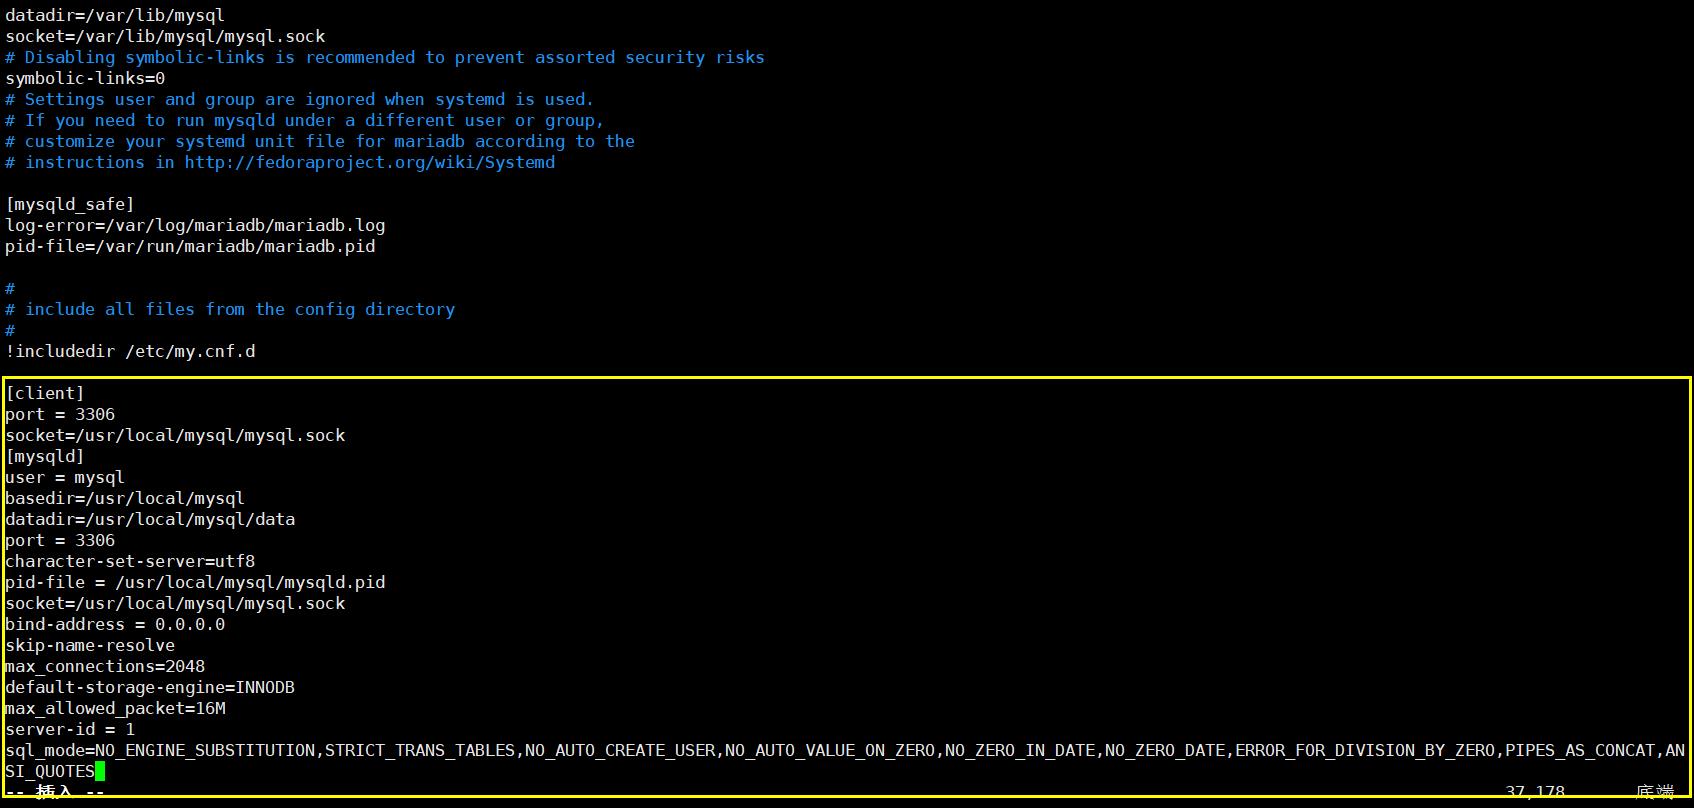Click 'NO_ENGINE_SUBSTITUTION' in the sql_mode line
Screen dimensions: 1694x808
click(205, 750)
